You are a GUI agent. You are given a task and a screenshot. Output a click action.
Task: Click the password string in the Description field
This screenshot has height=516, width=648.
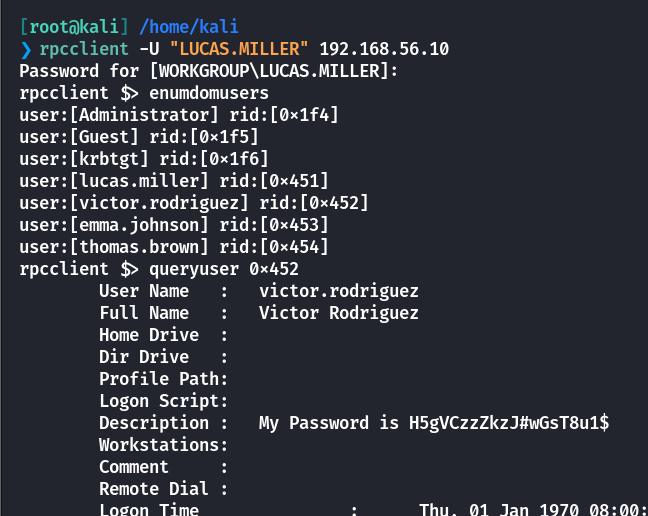(x=509, y=423)
